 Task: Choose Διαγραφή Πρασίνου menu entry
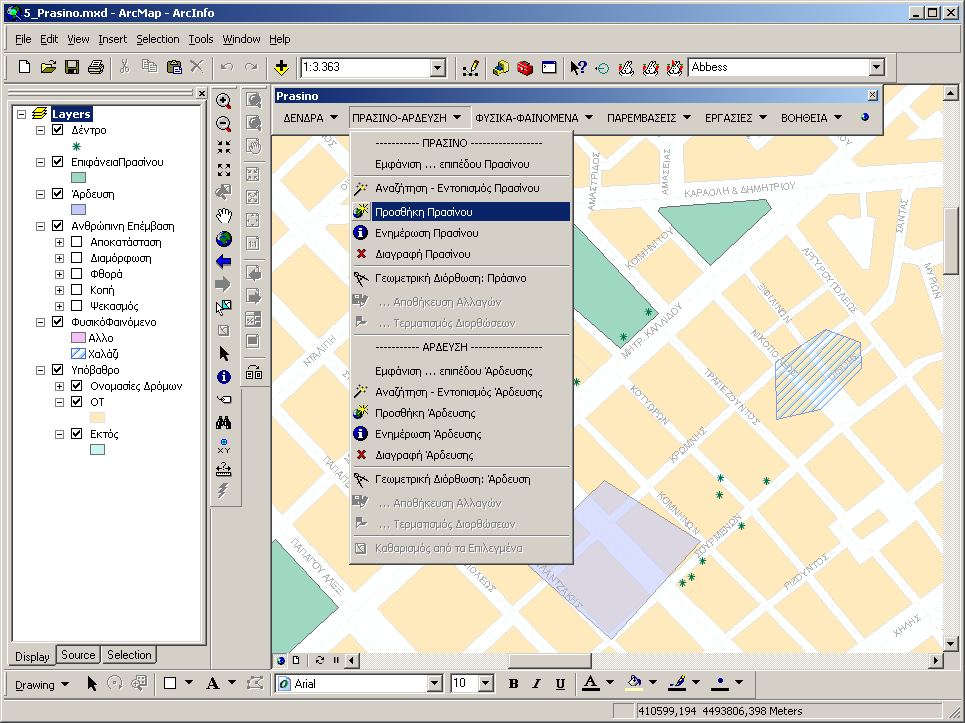click(461, 254)
